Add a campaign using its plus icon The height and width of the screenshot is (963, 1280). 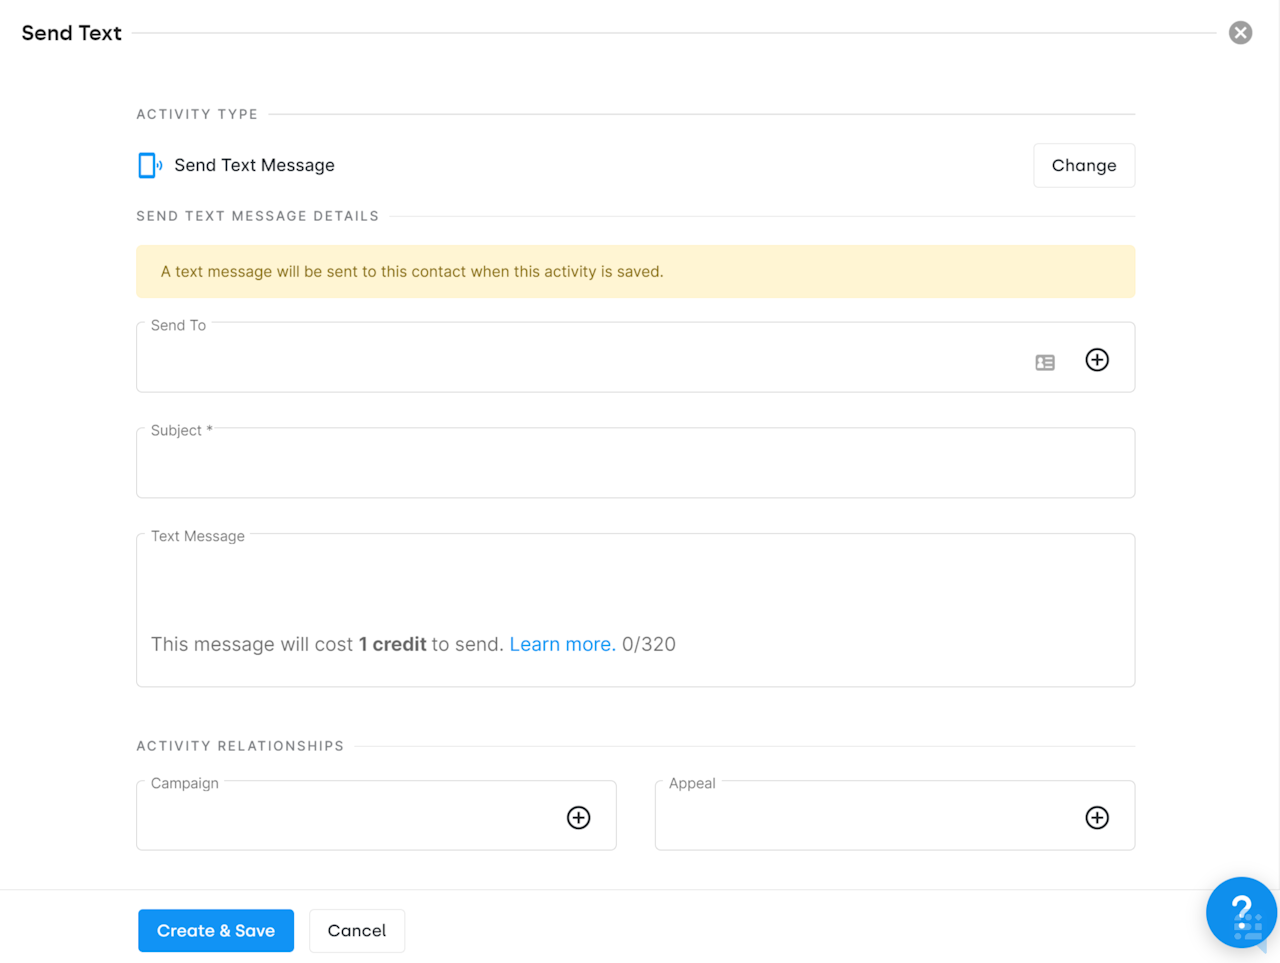tap(578, 817)
